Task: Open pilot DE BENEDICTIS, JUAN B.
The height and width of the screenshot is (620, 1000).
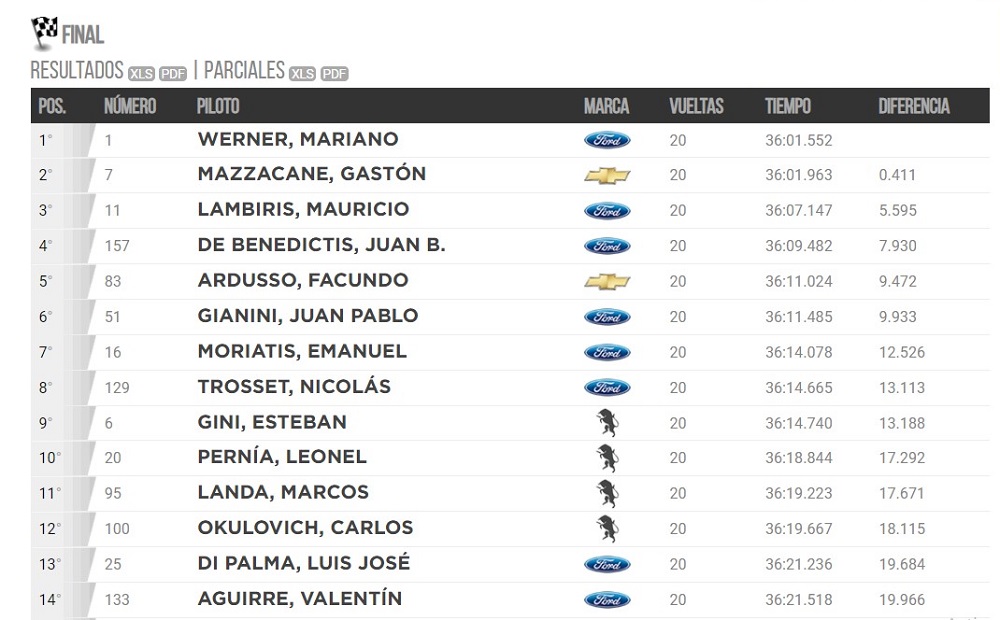Action: point(321,245)
